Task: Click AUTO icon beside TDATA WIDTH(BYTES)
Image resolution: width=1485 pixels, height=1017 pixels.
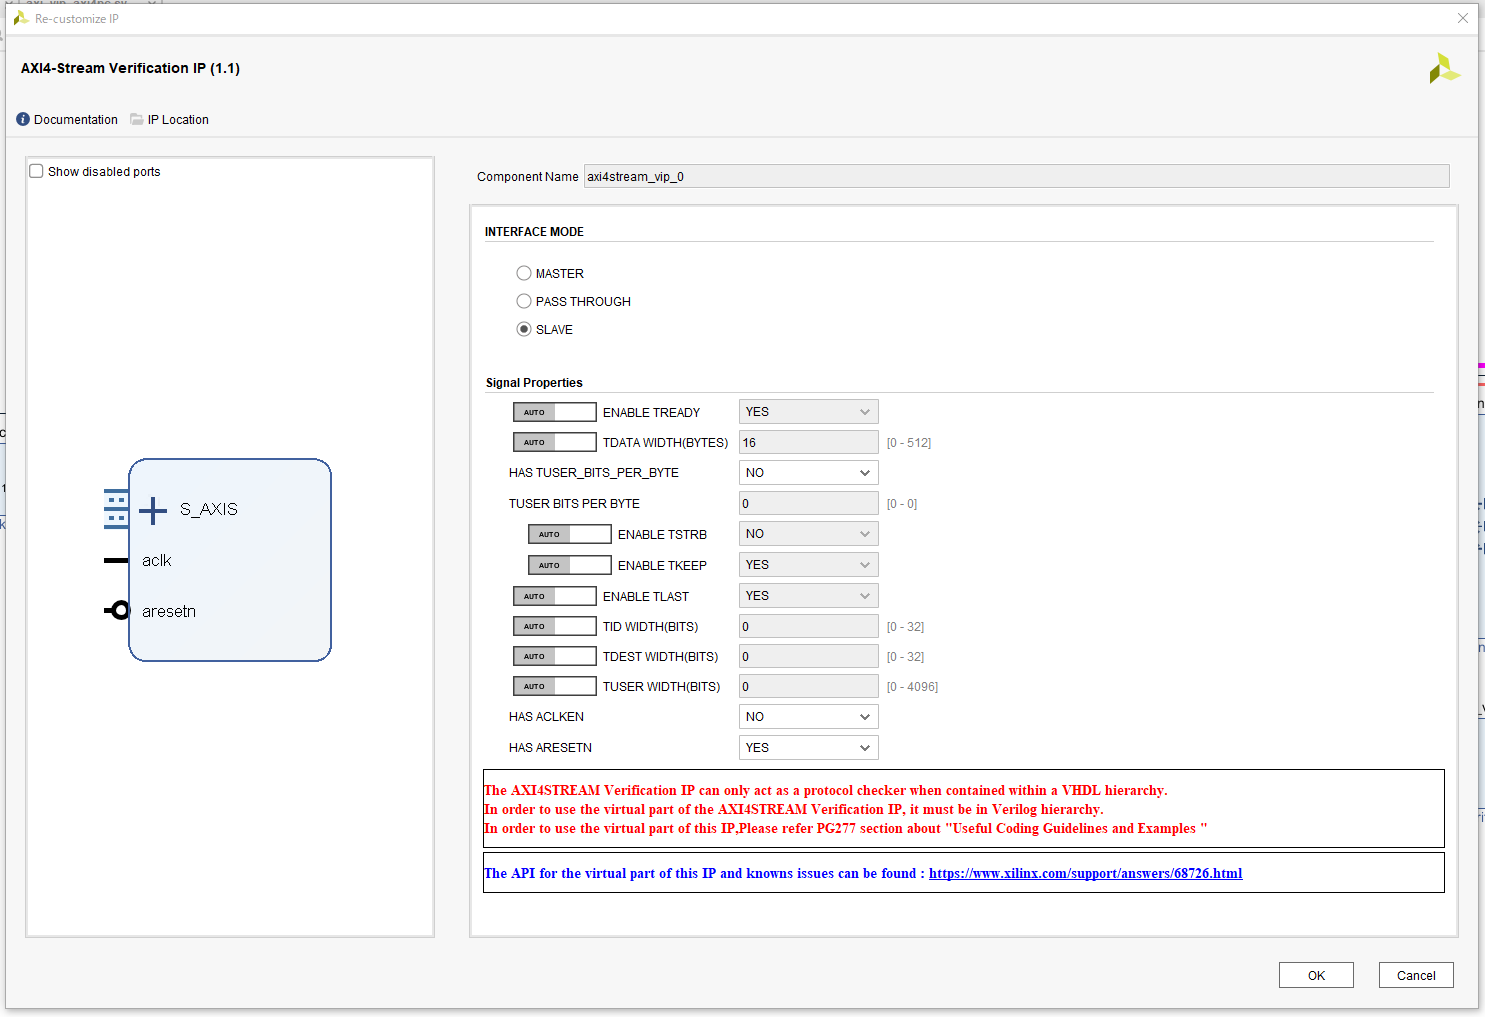Action: click(554, 441)
